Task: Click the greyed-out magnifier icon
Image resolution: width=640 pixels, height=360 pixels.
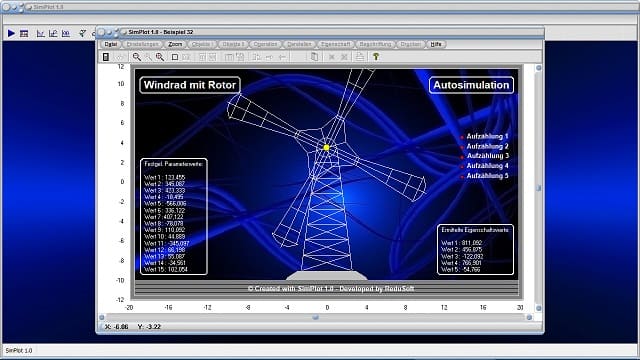Action: pyautogui.click(x=148, y=57)
